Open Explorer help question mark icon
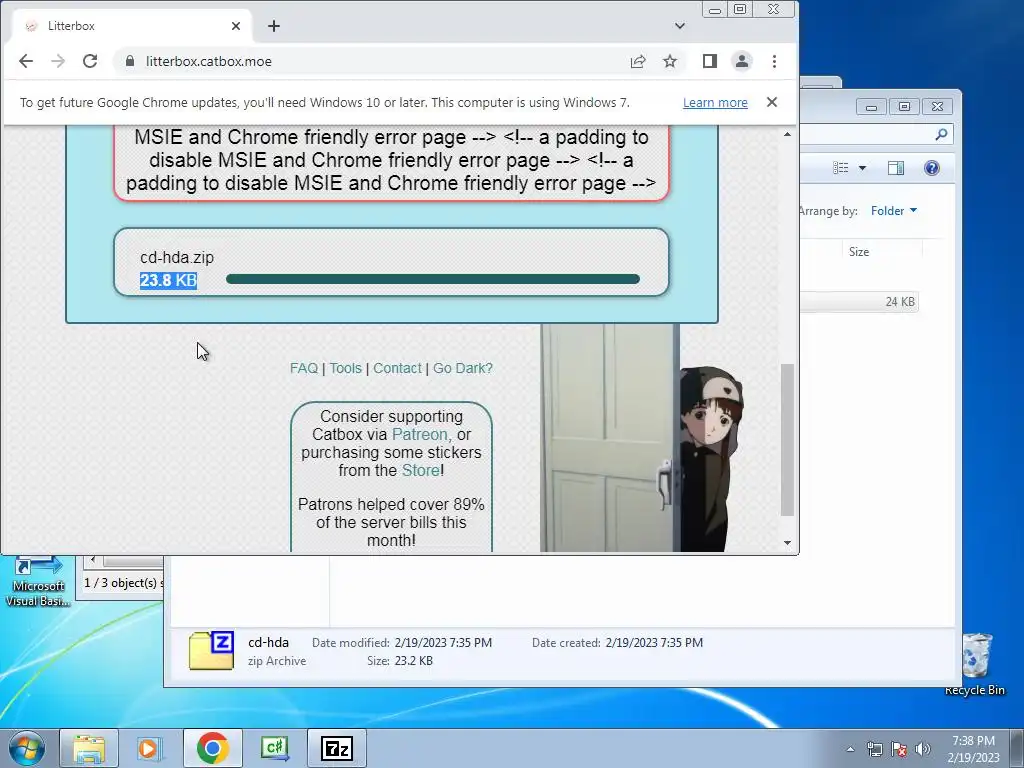The image size is (1024, 768). (932, 168)
